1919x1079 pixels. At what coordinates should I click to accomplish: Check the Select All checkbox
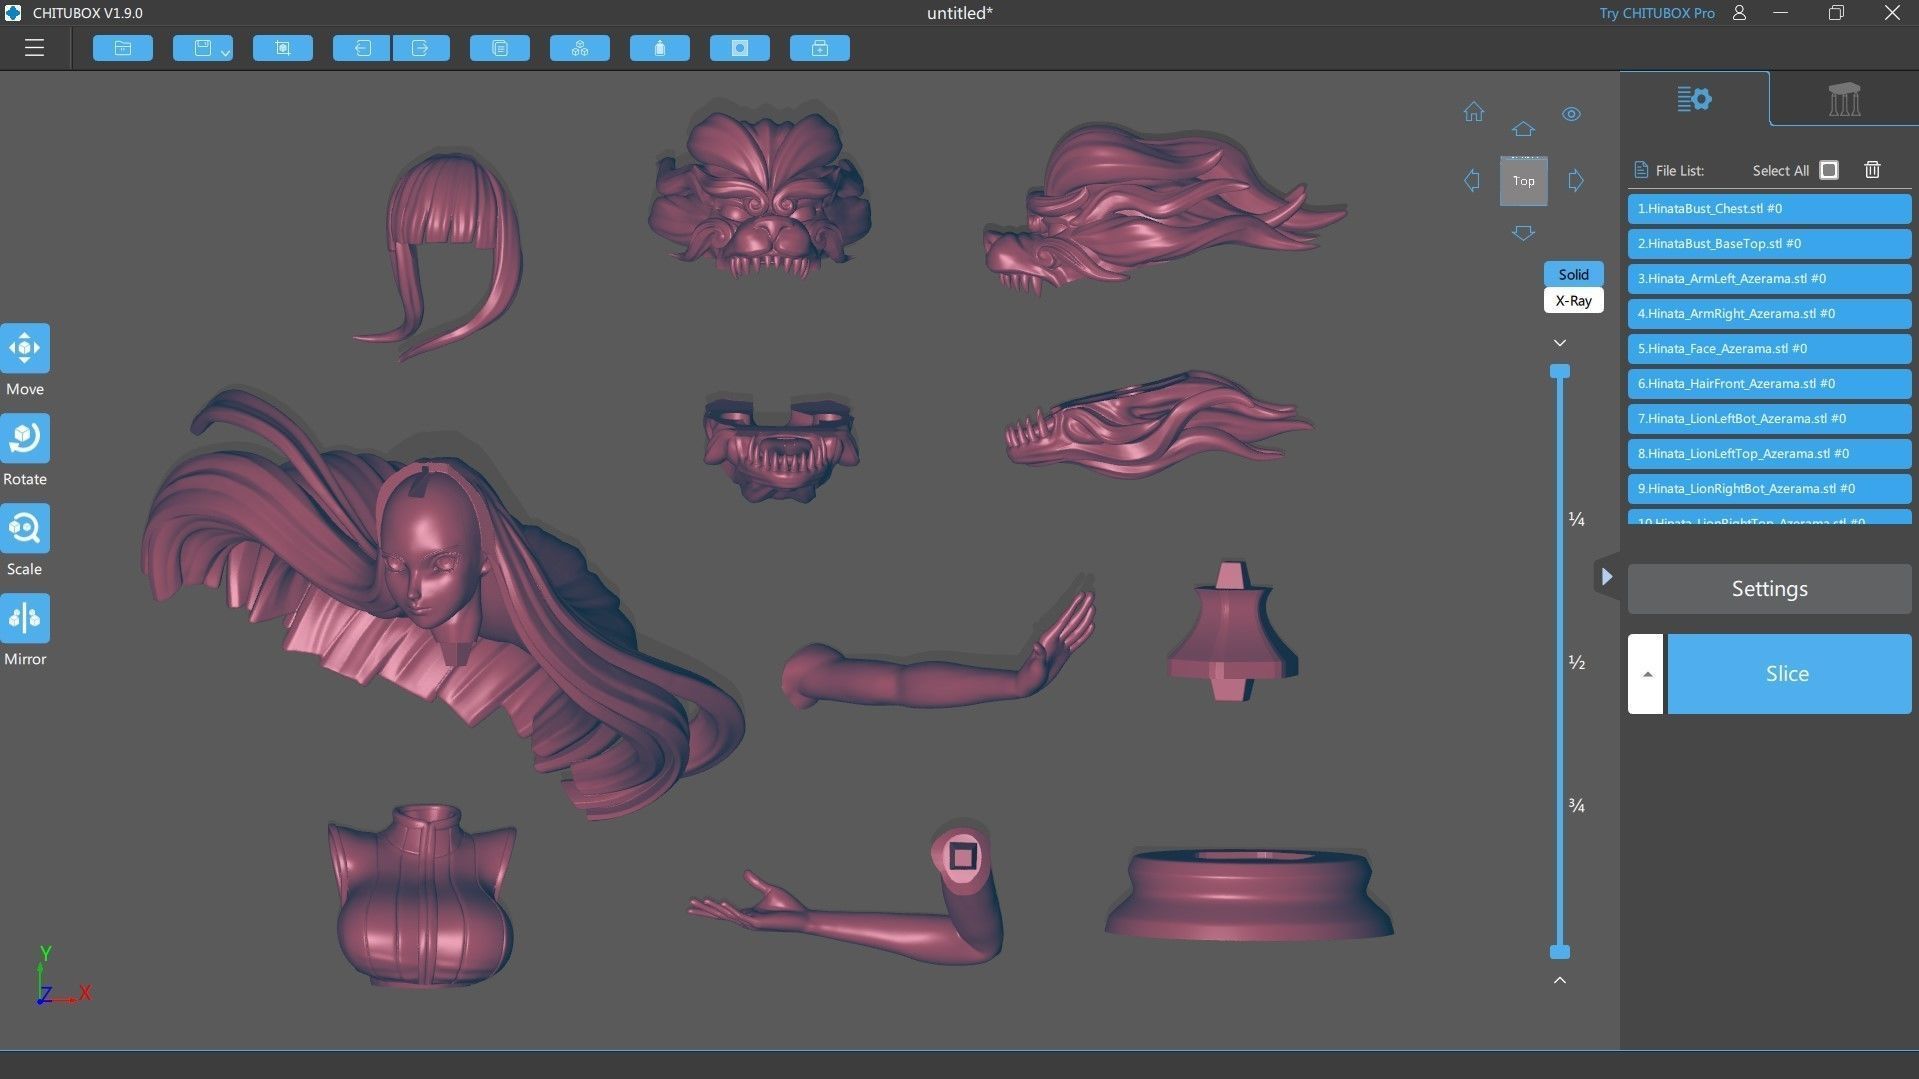click(1829, 170)
